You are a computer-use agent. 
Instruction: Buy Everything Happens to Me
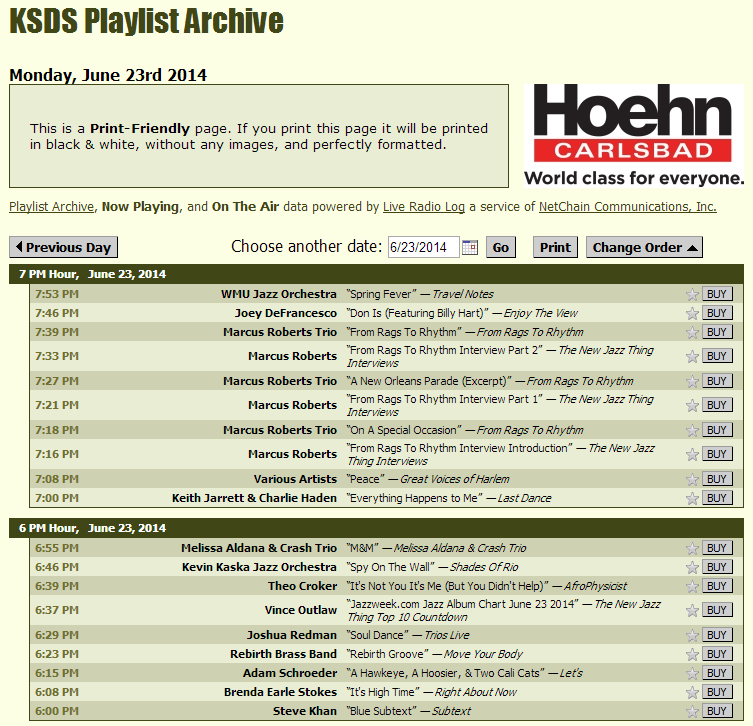click(x=717, y=498)
